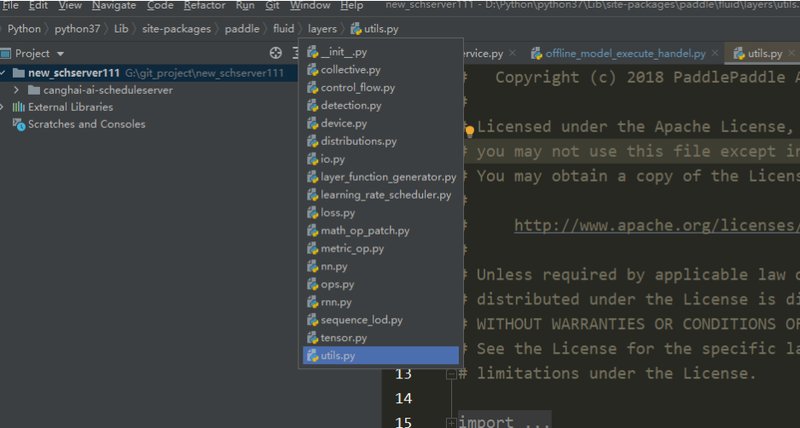The width and height of the screenshot is (800, 428).
Task: Click the Python file icon beside io.py
Action: pyautogui.click(x=313, y=159)
